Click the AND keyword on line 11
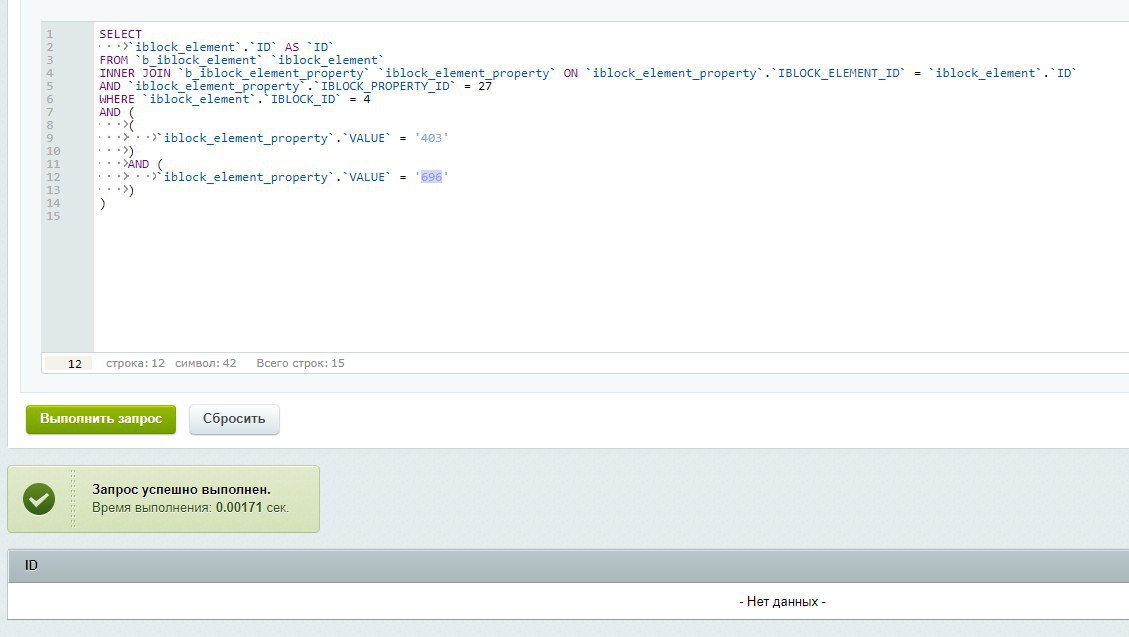Viewport: 1129px width, 637px height. point(138,164)
